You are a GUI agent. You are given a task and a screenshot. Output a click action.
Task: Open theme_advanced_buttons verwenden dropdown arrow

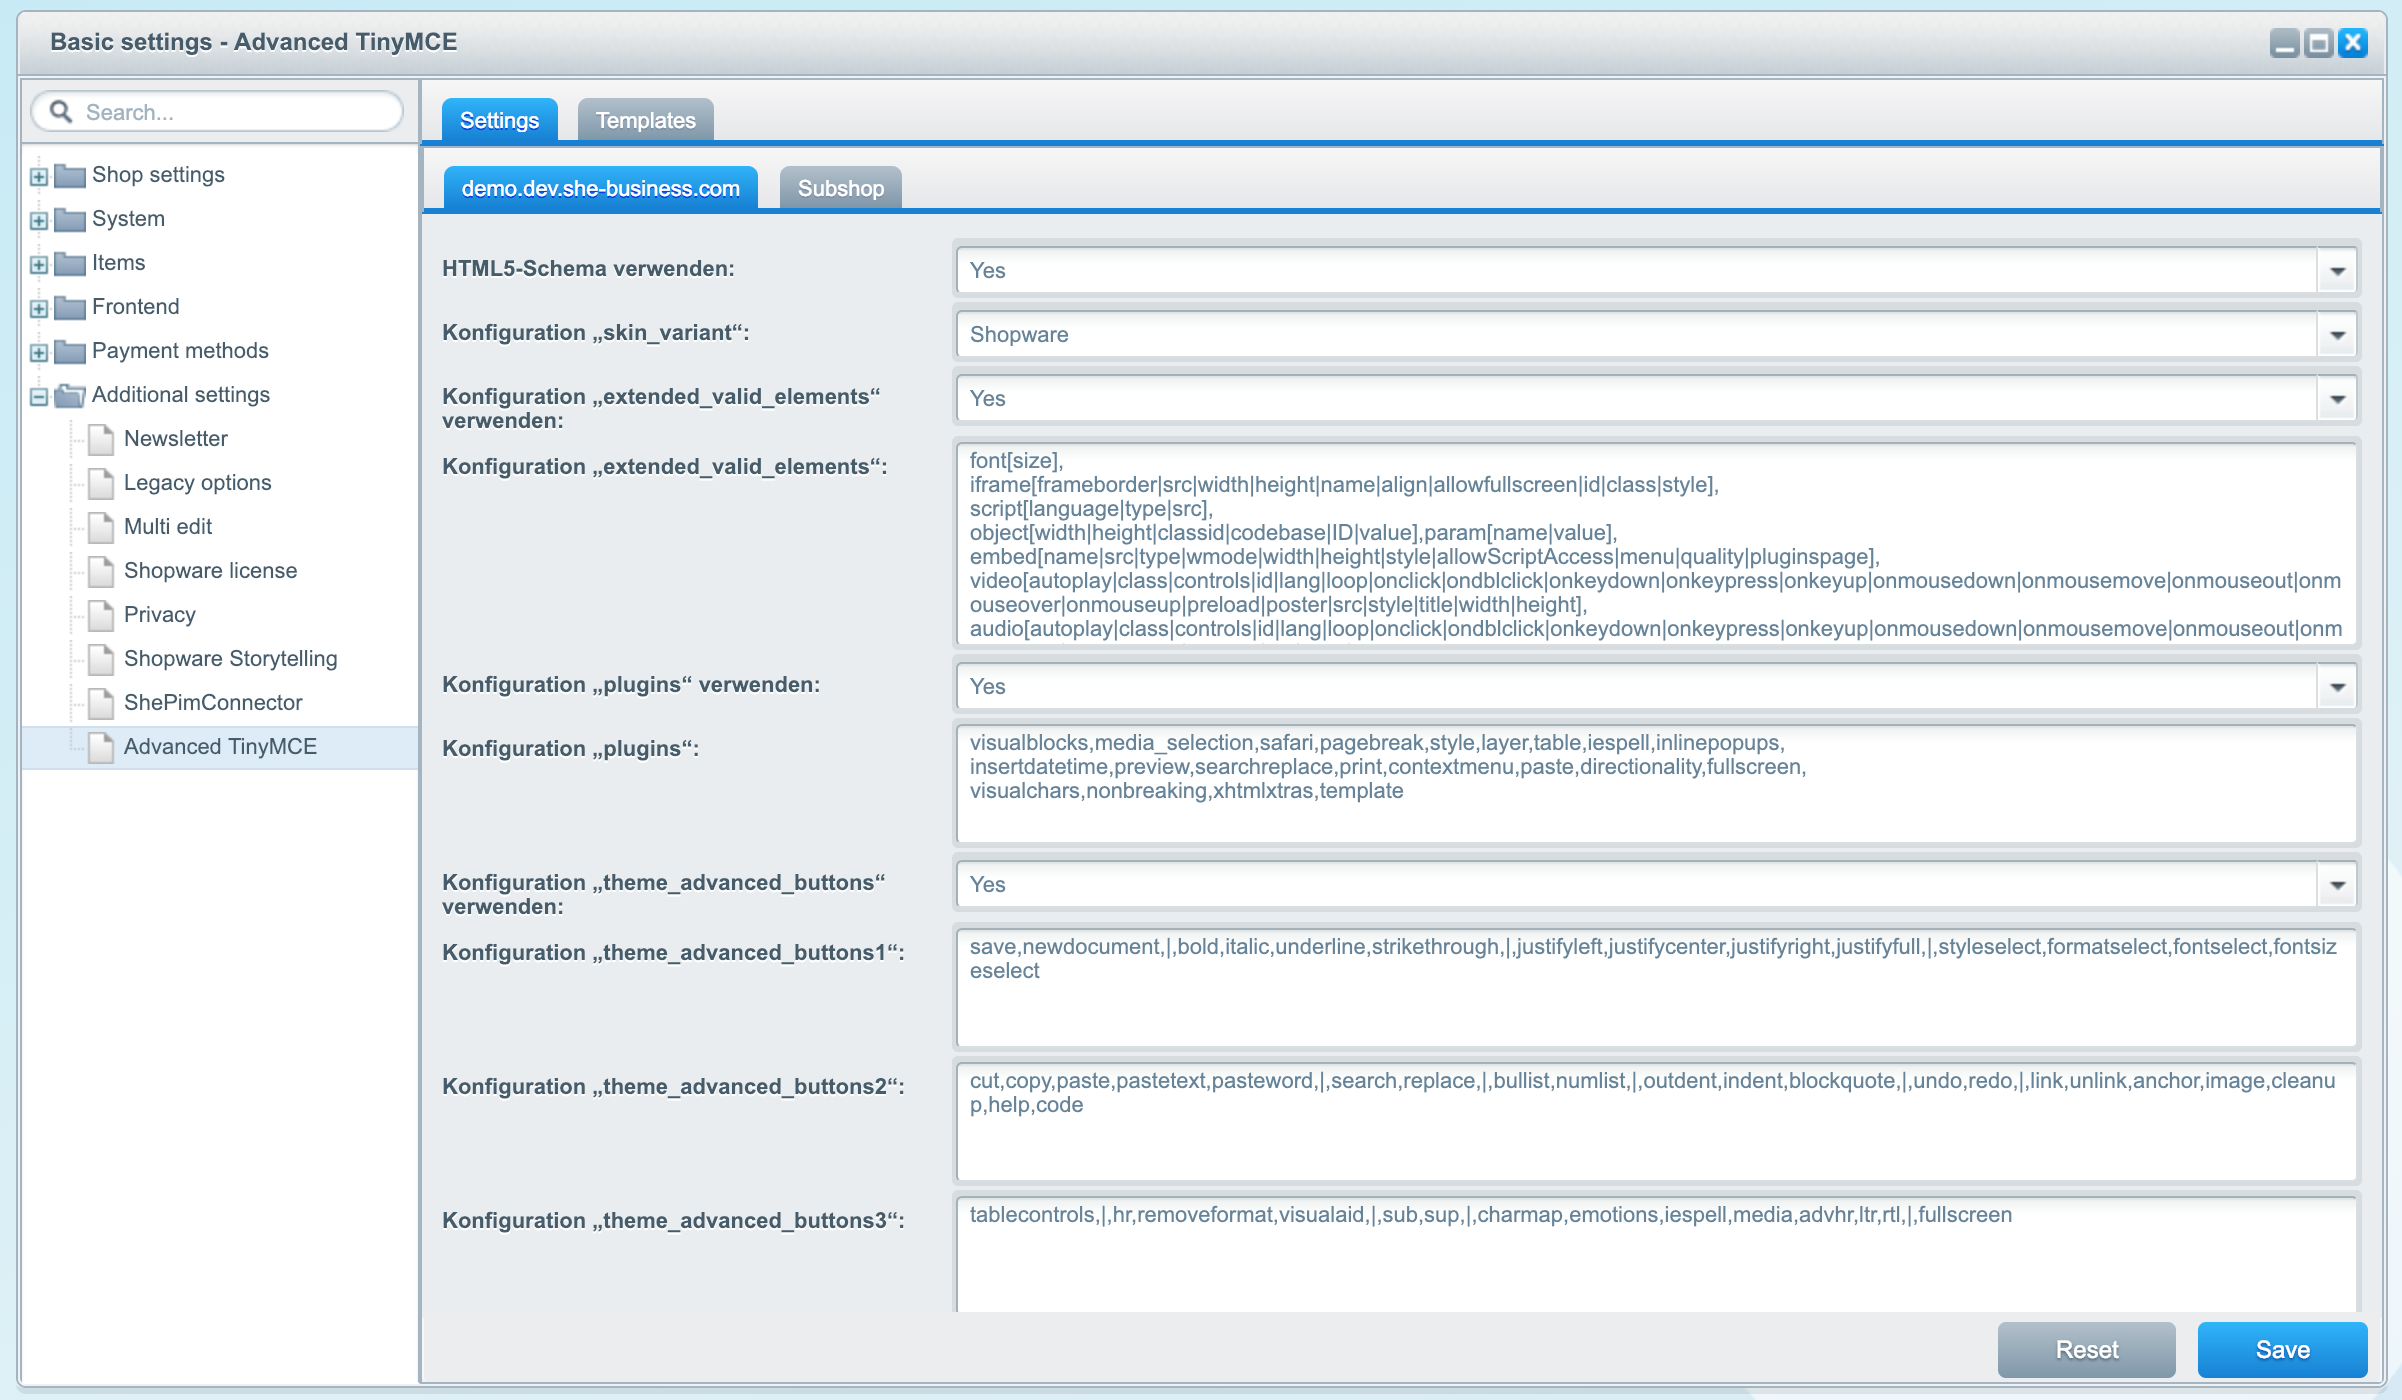[2337, 885]
